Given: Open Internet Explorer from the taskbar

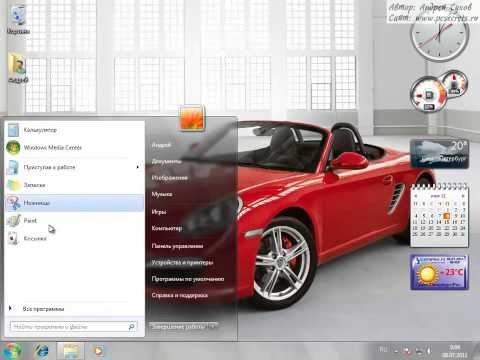Looking at the screenshot, I should [42, 351].
